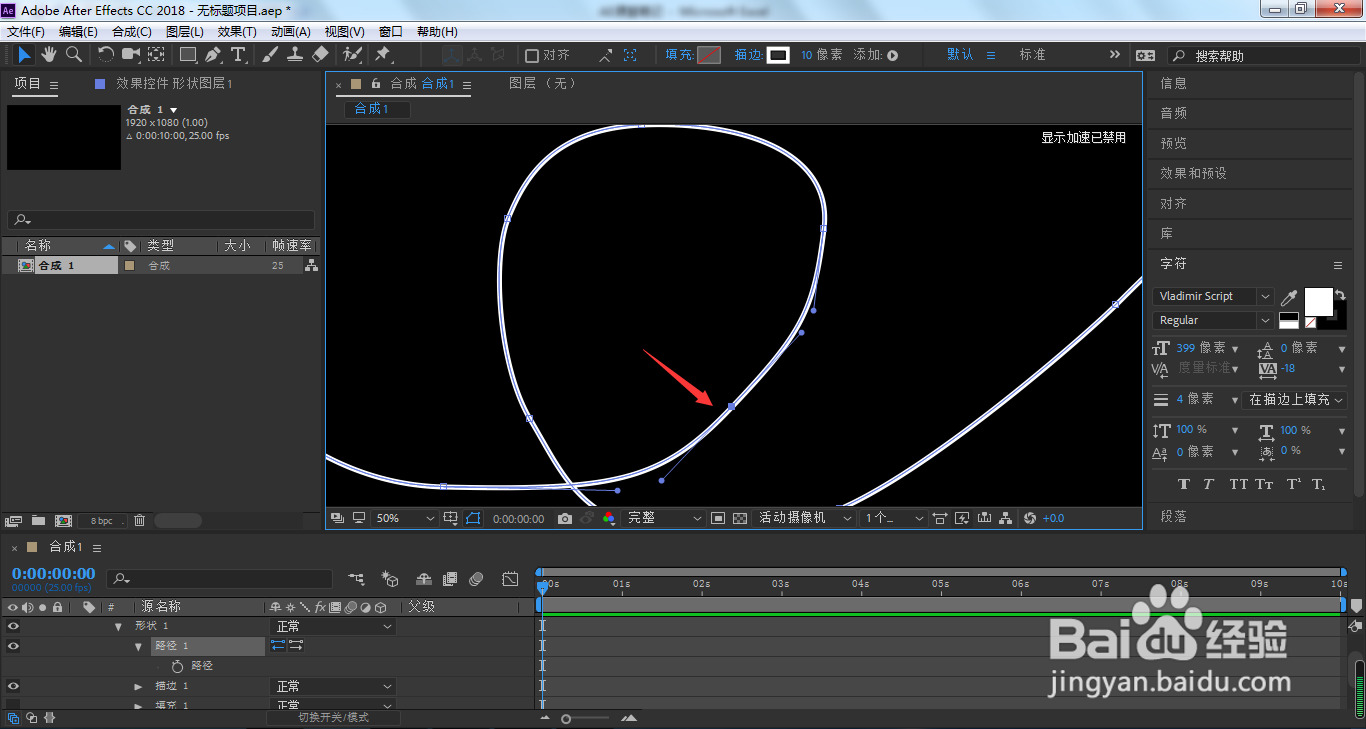This screenshot has width=1366, height=729.
Task: Select the Rotation tool
Action: coord(106,55)
